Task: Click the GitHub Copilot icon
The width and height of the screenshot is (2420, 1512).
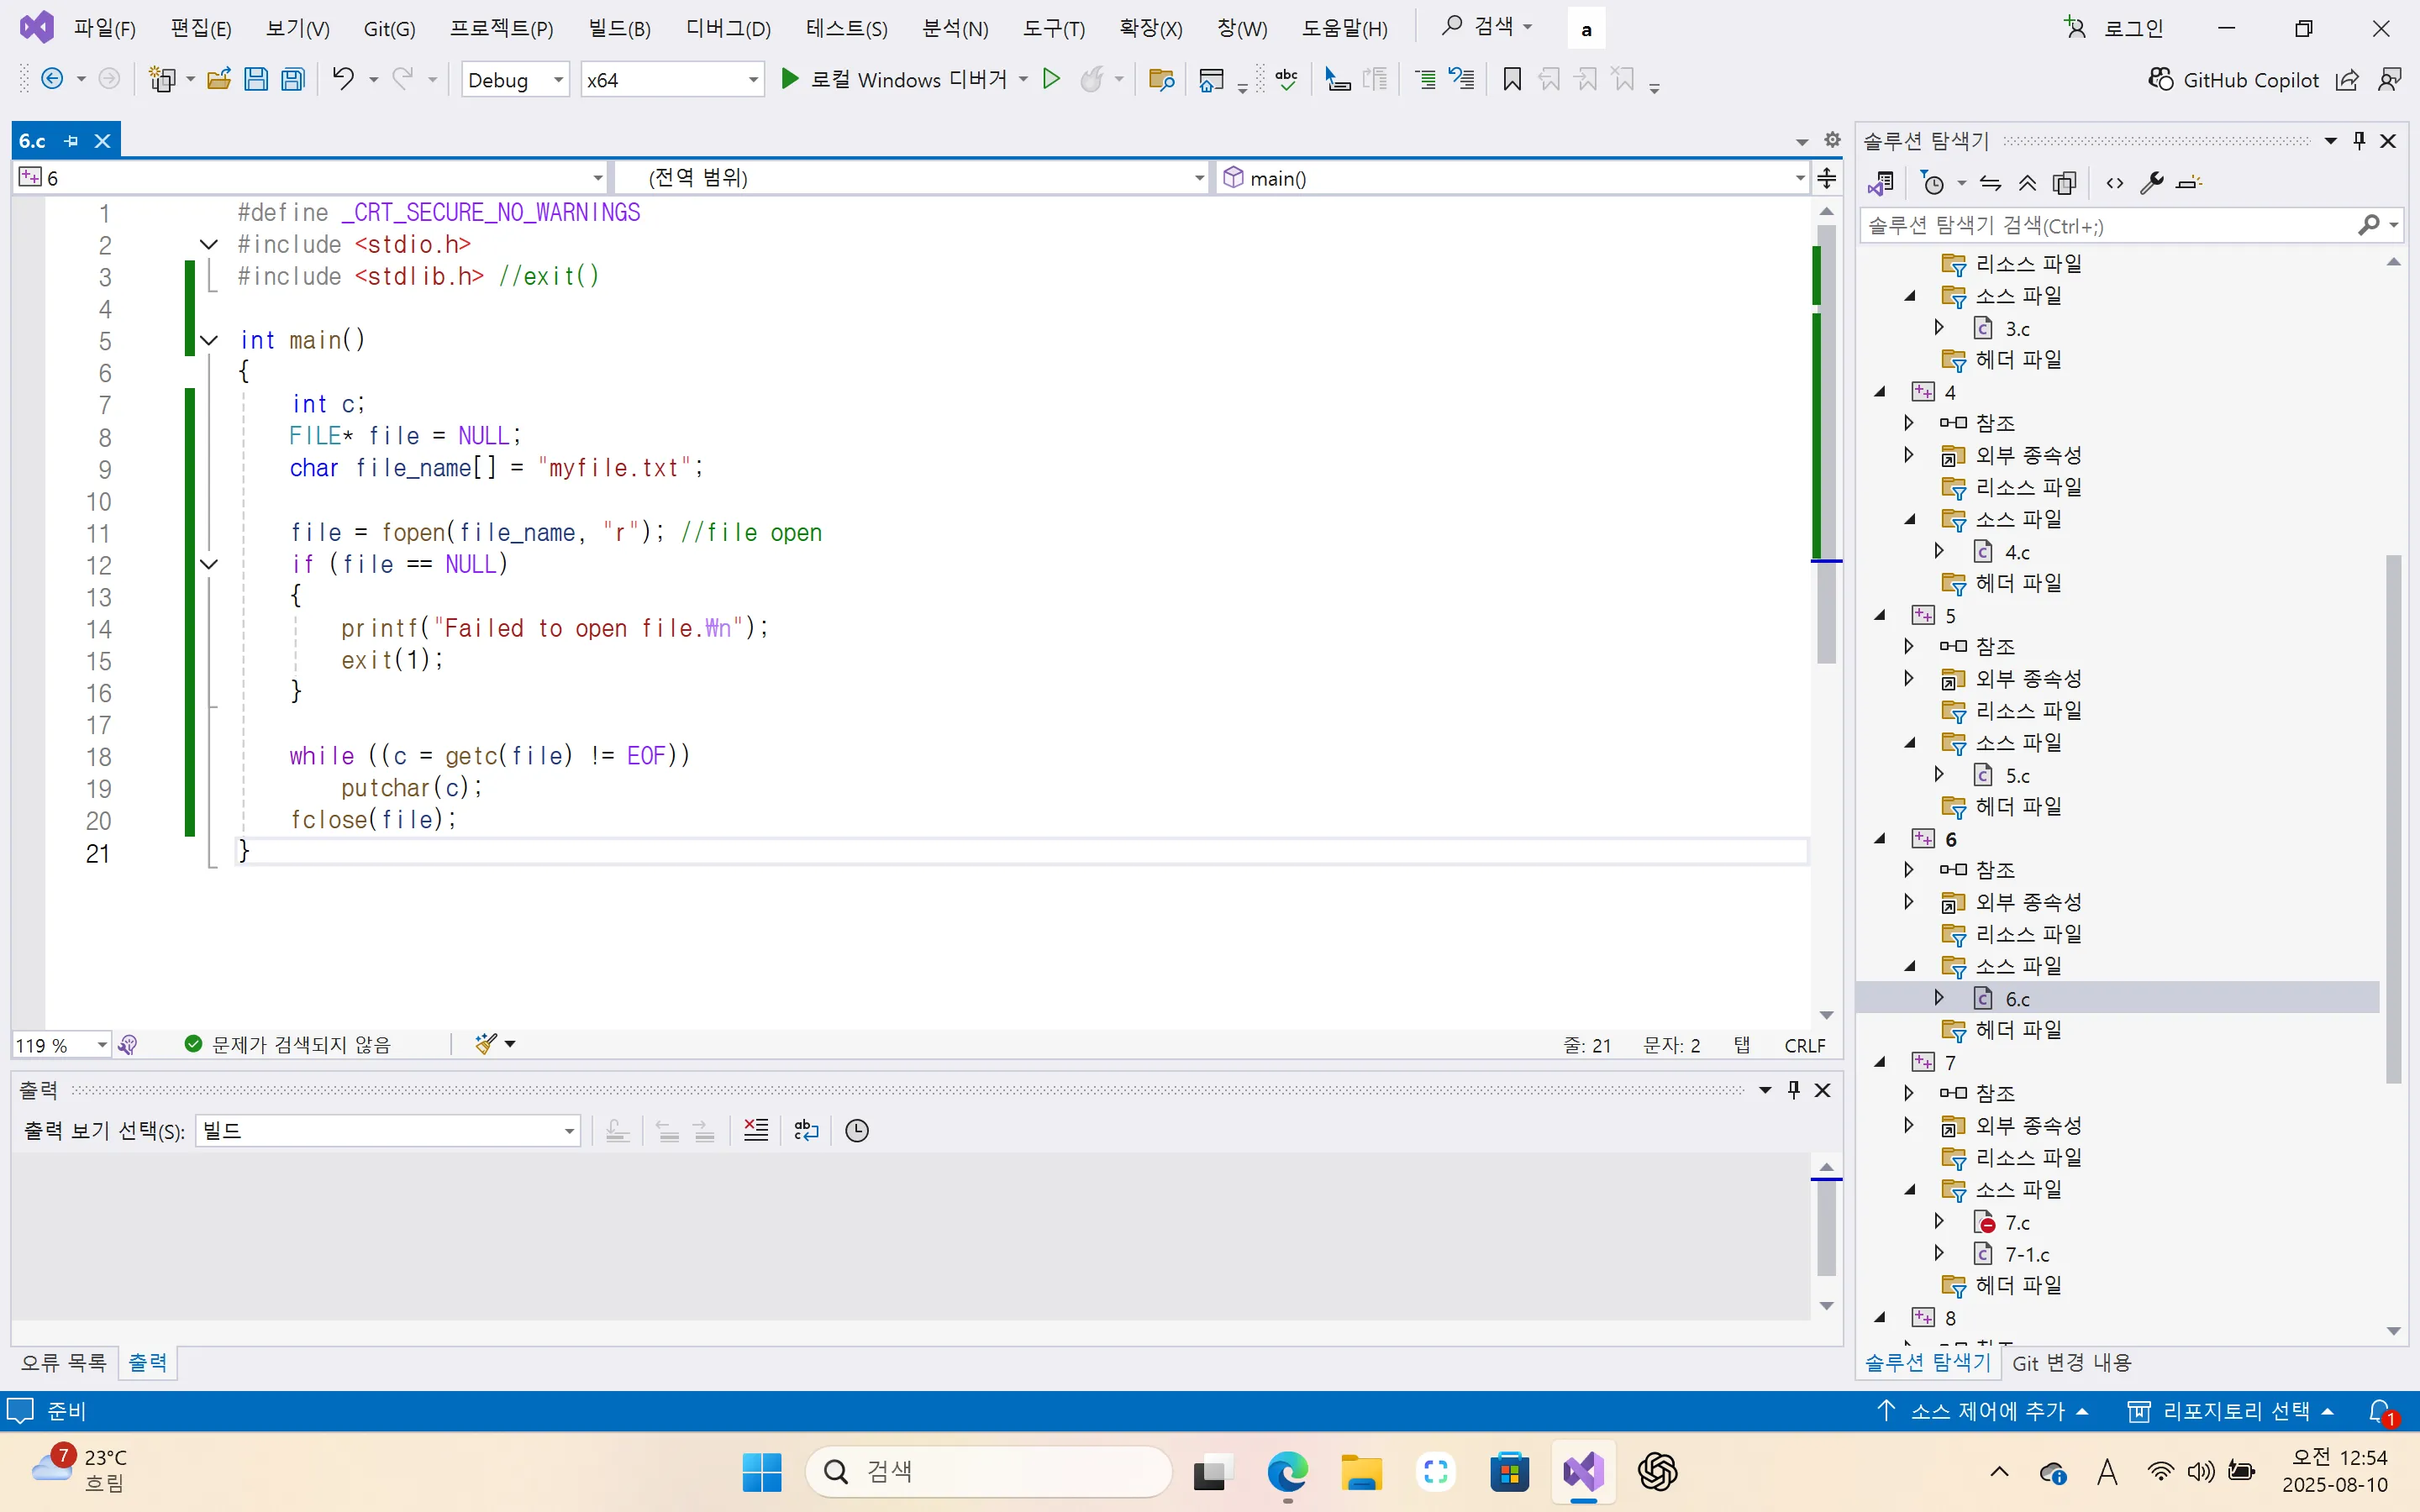Action: point(2160,79)
